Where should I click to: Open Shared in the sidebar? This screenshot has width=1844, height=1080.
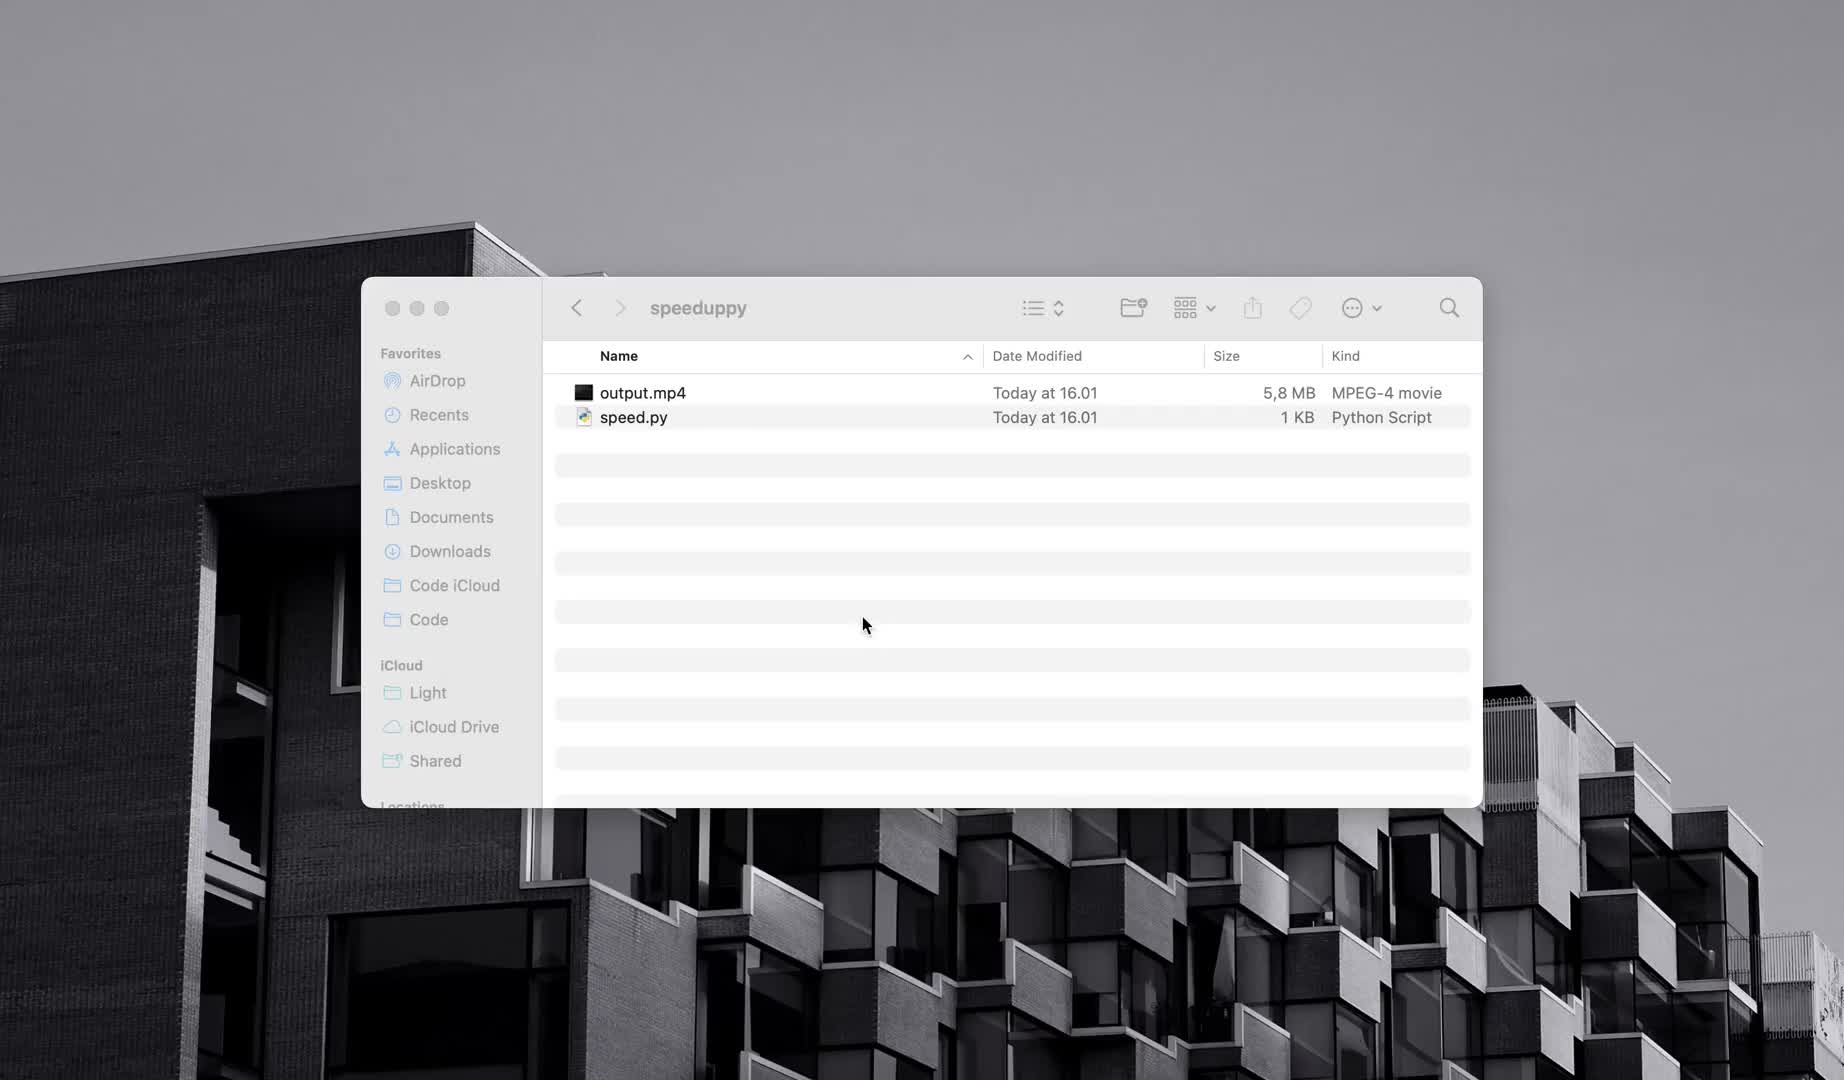[x=435, y=761]
